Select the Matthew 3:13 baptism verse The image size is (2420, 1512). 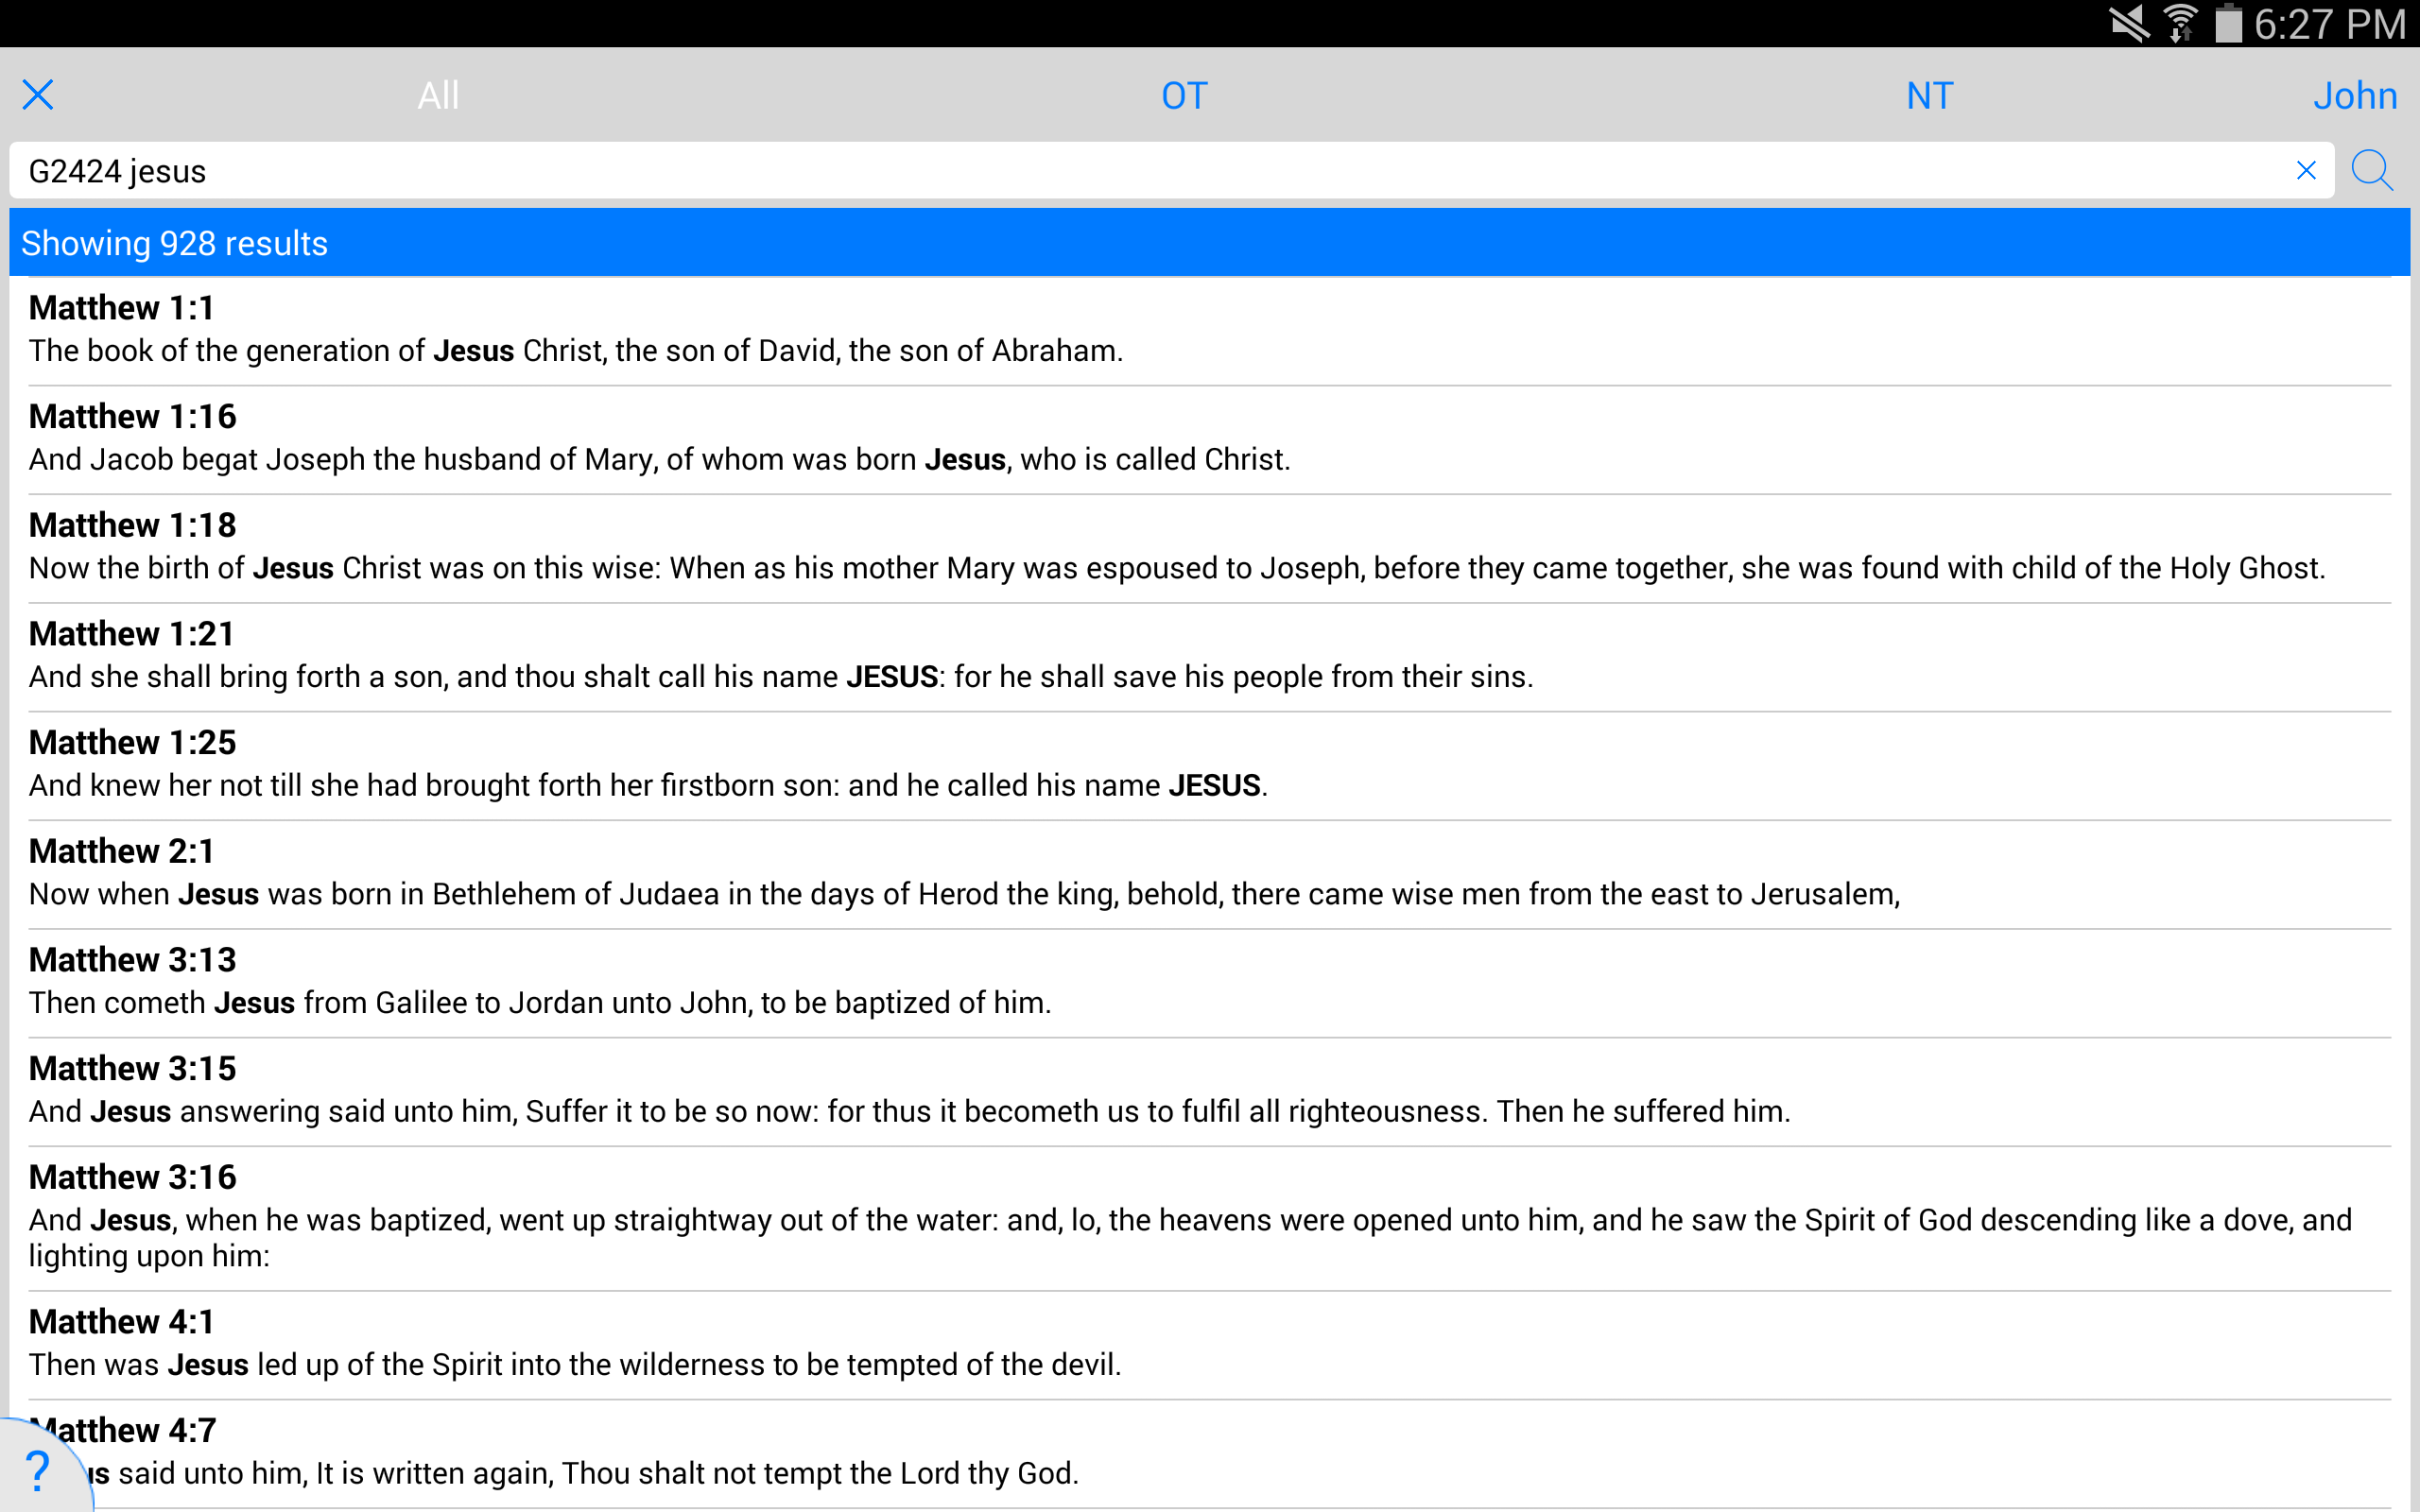click(x=600, y=981)
